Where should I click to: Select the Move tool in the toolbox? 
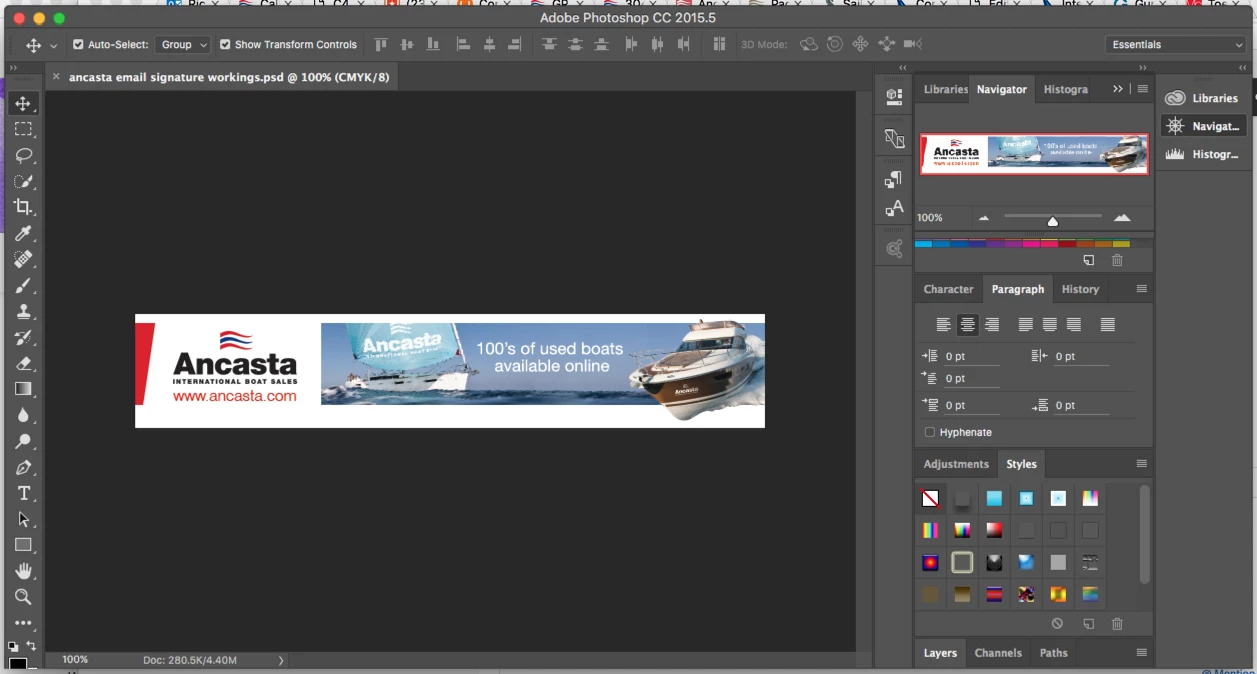click(x=23, y=104)
